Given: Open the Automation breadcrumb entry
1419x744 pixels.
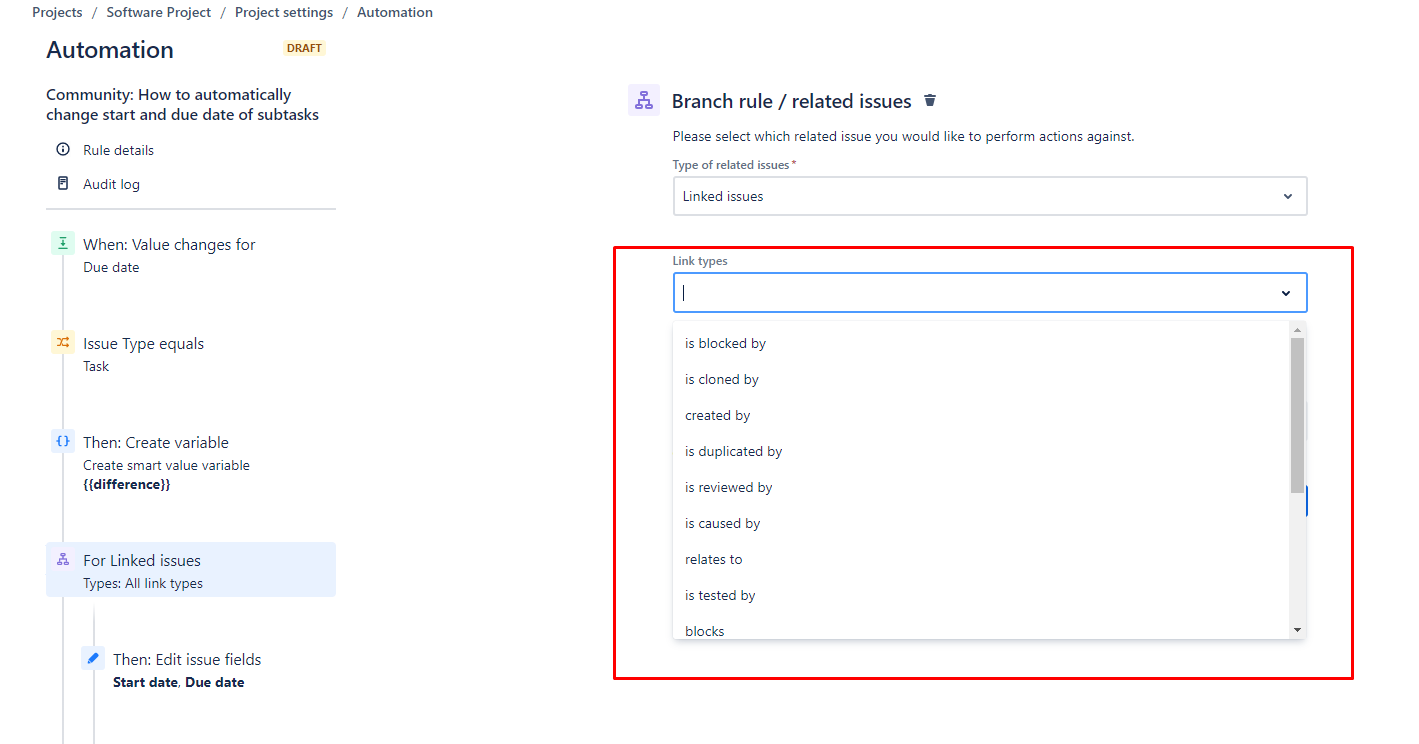Looking at the screenshot, I should 395,11.
